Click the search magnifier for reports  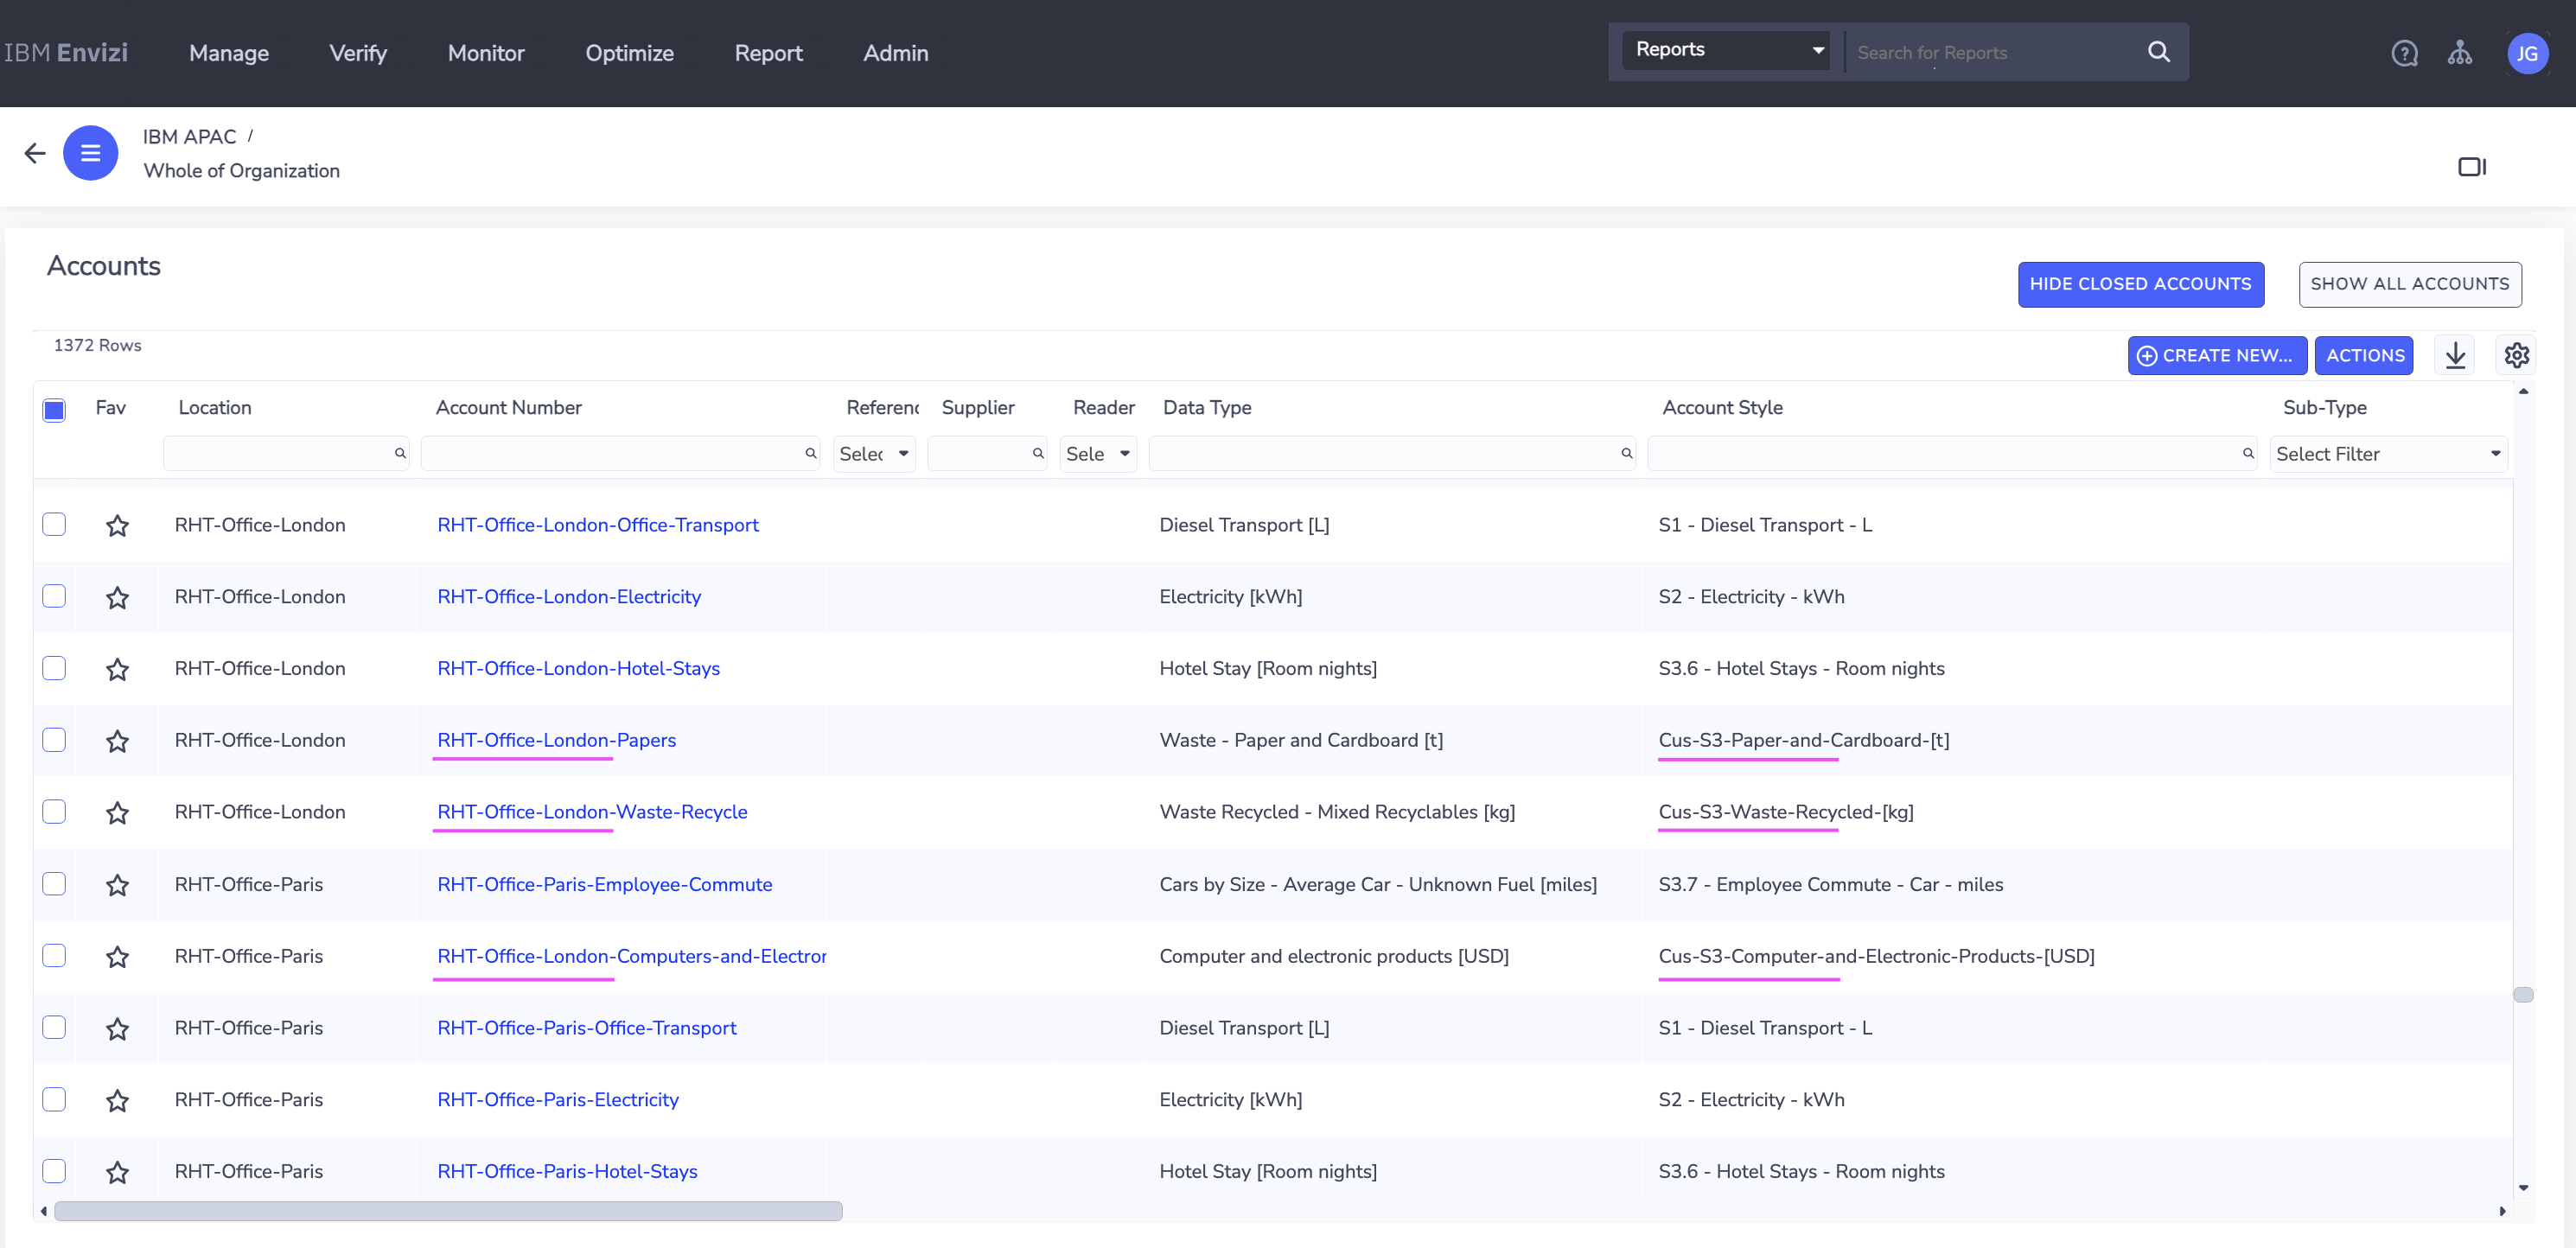(2158, 52)
